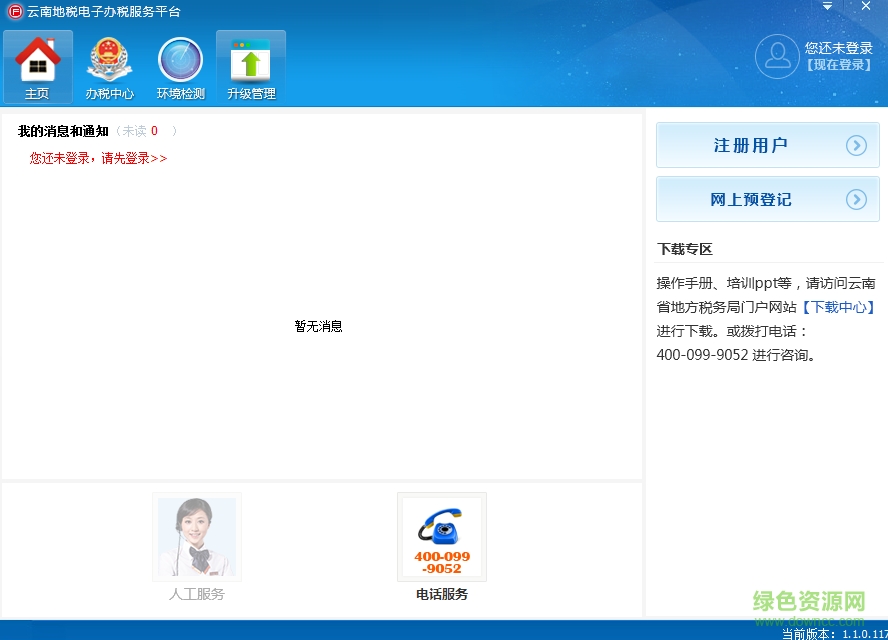Open the 【下载中心】 download link

click(837, 307)
